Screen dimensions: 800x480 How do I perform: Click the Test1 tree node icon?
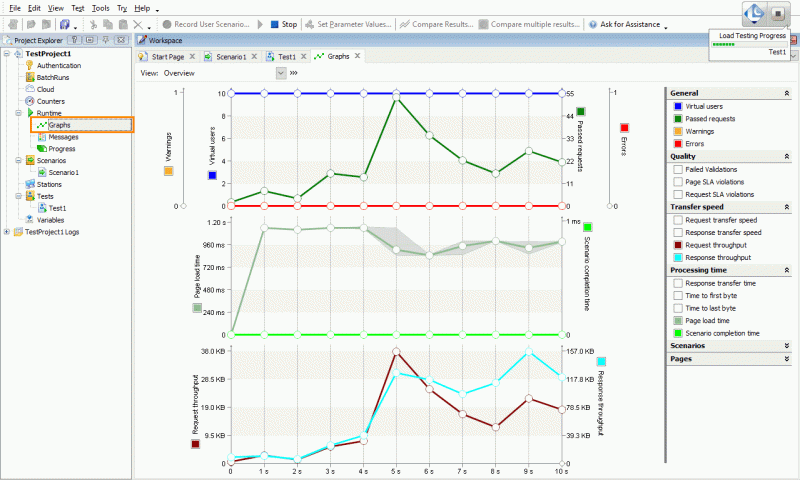[x=42, y=208]
